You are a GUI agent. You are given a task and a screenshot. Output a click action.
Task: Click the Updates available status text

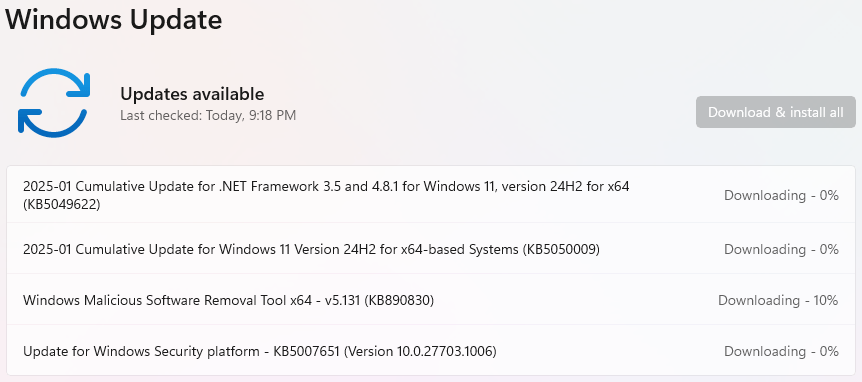(x=192, y=94)
